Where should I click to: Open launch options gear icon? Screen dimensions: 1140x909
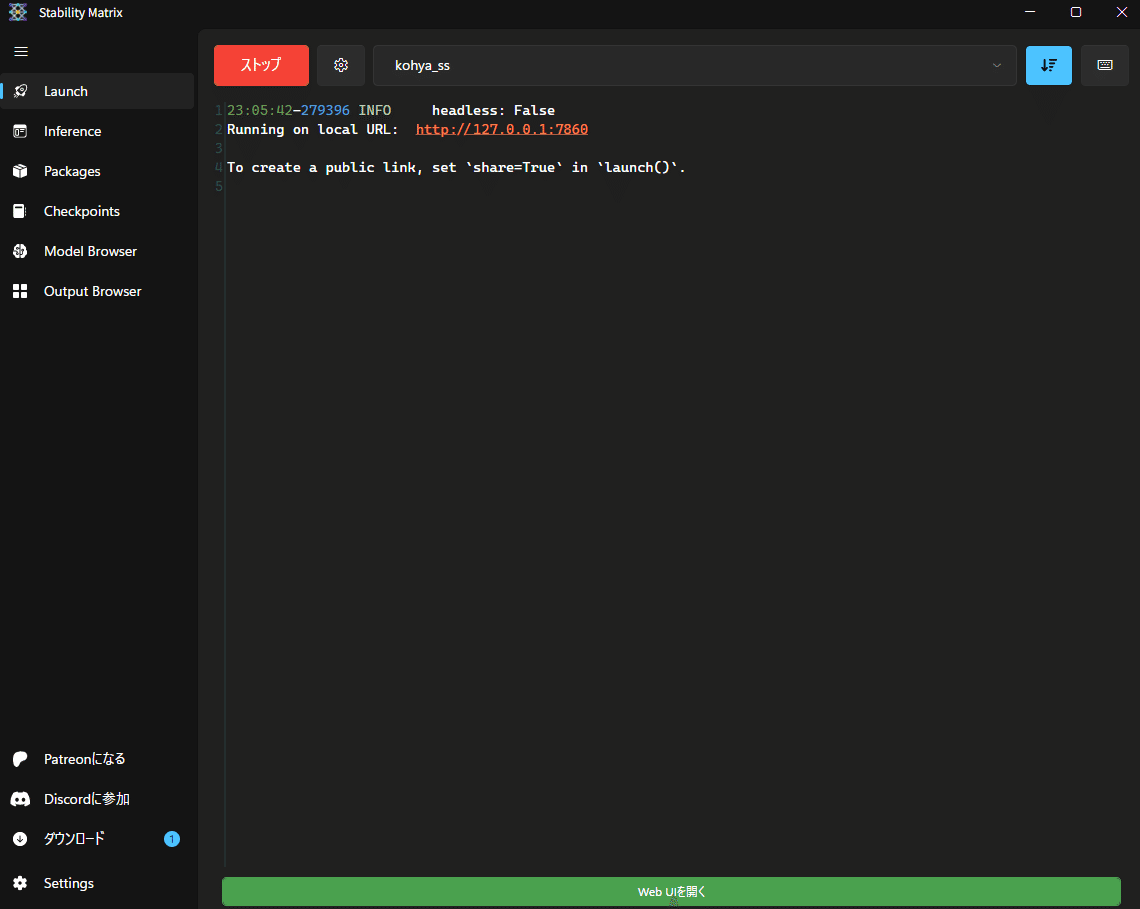[x=341, y=65]
